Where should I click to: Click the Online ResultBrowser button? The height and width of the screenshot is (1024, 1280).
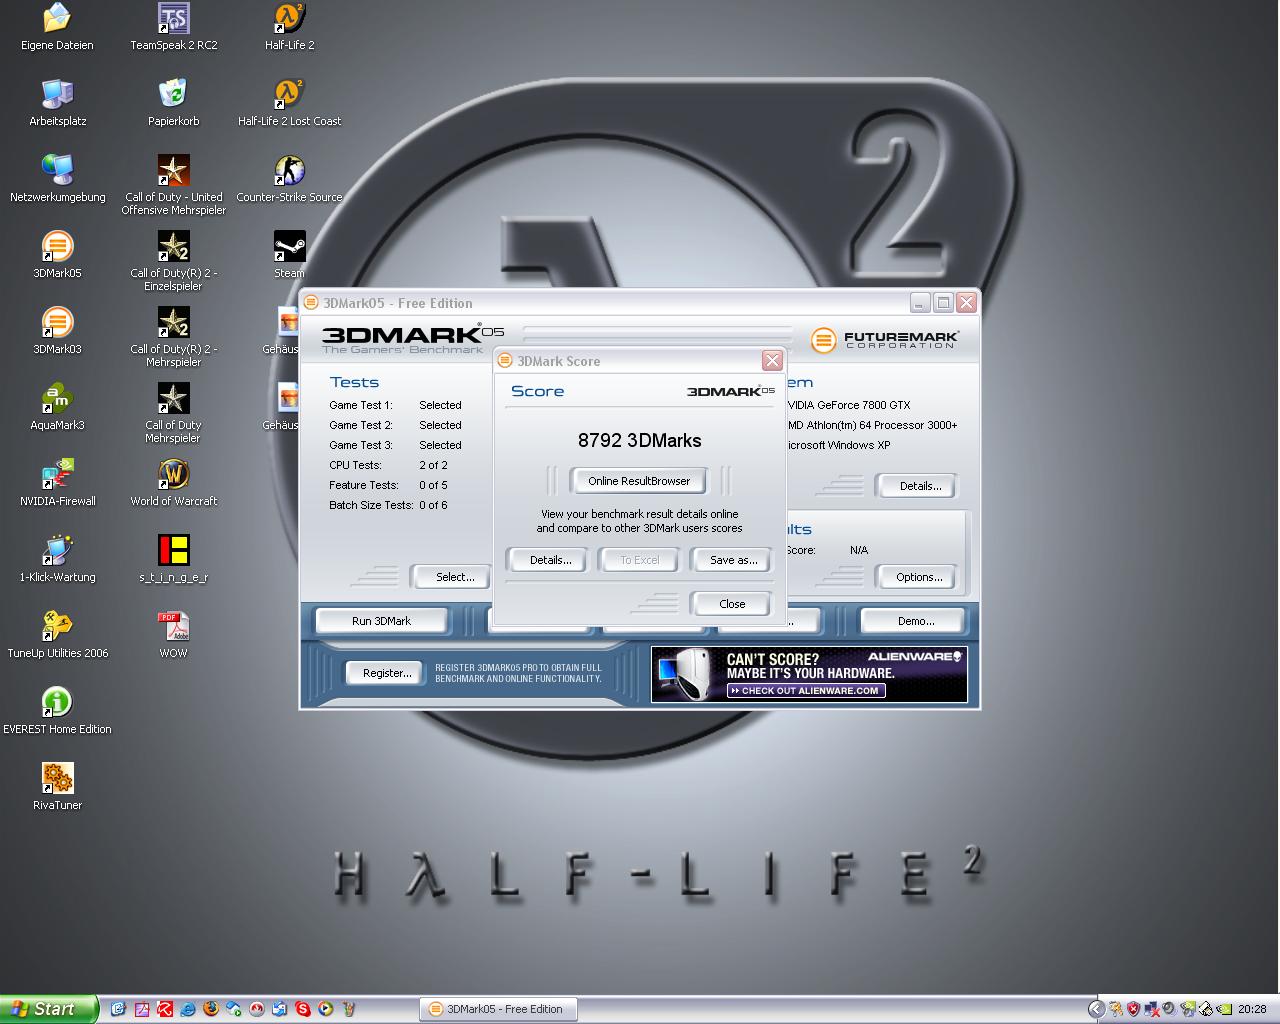coord(639,481)
